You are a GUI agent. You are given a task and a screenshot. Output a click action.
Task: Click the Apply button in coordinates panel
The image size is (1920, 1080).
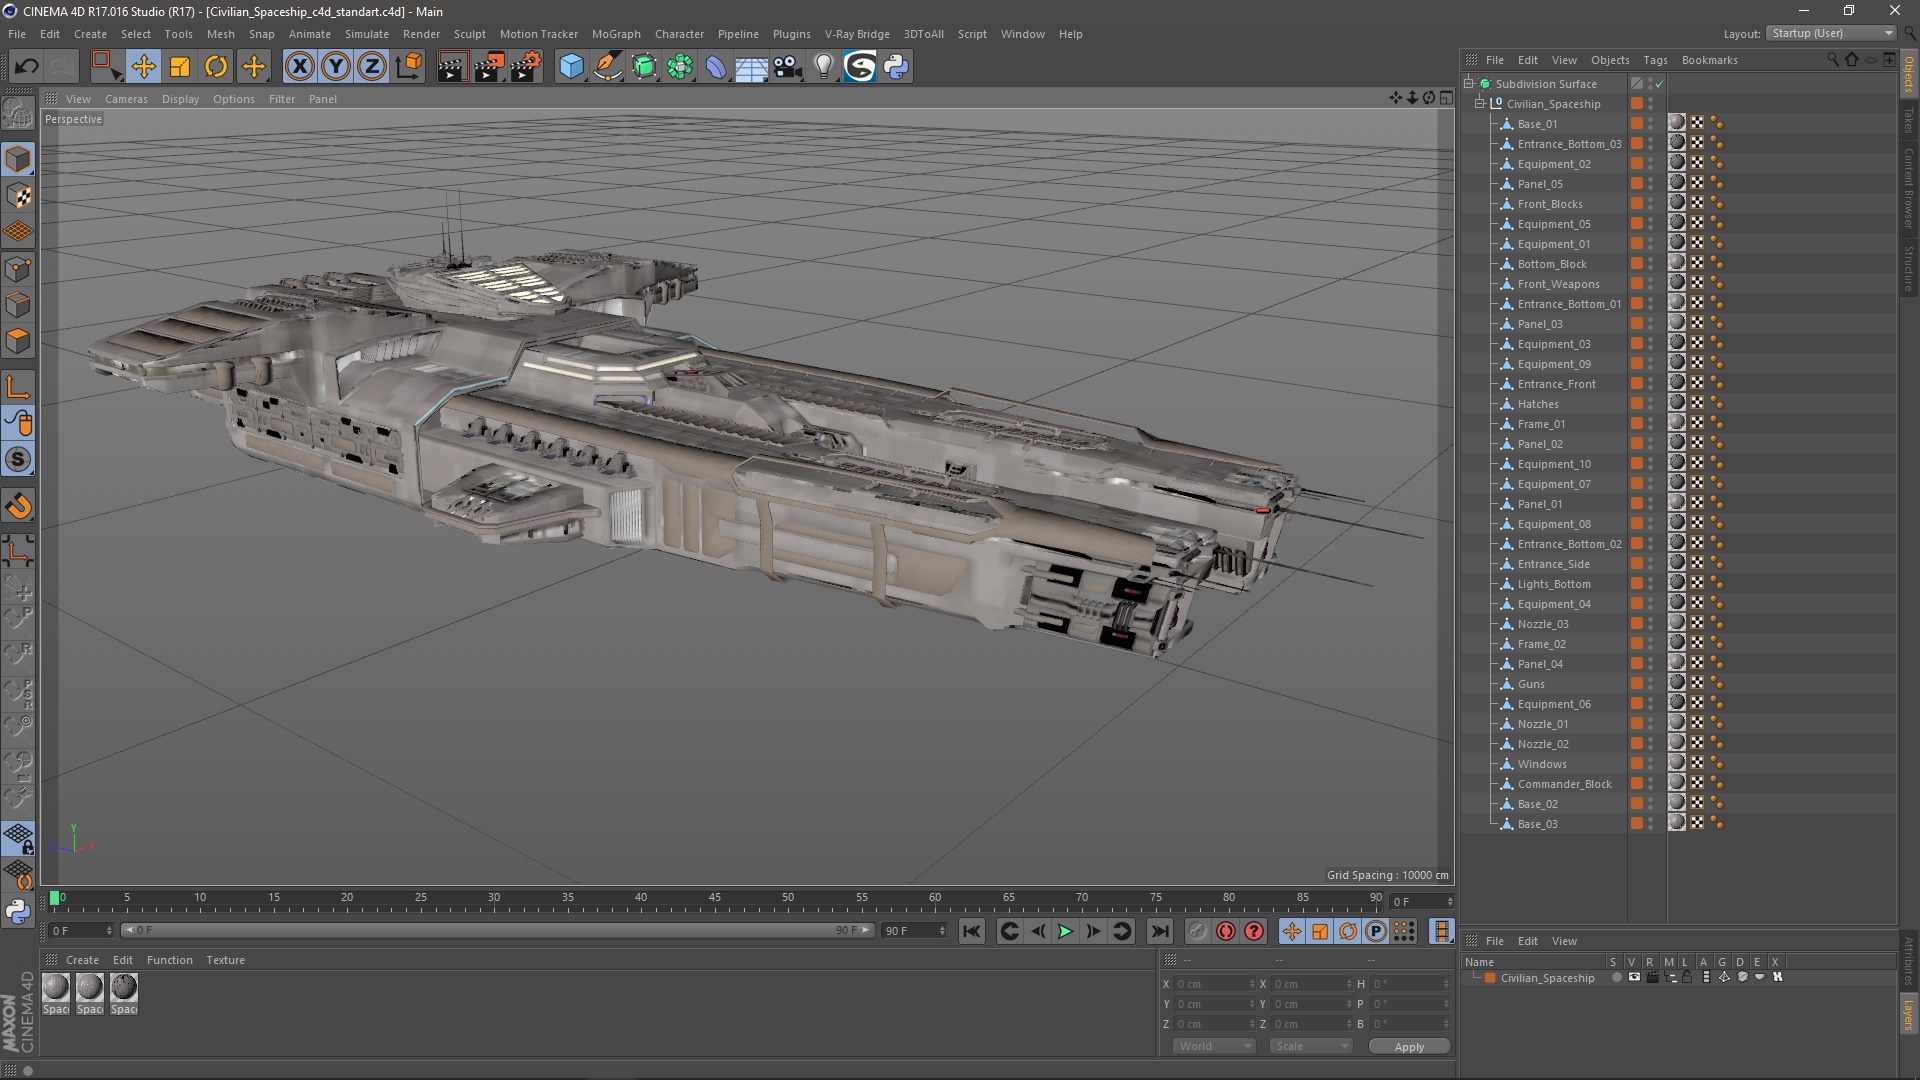(1408, 1046)
